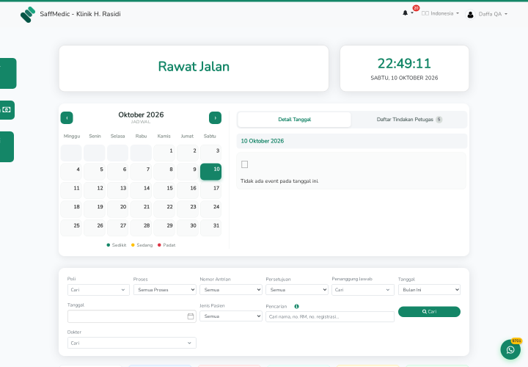Click the SaffMedic logo
The width and height of the screenshot is (528, 367).
click(28, 14)
